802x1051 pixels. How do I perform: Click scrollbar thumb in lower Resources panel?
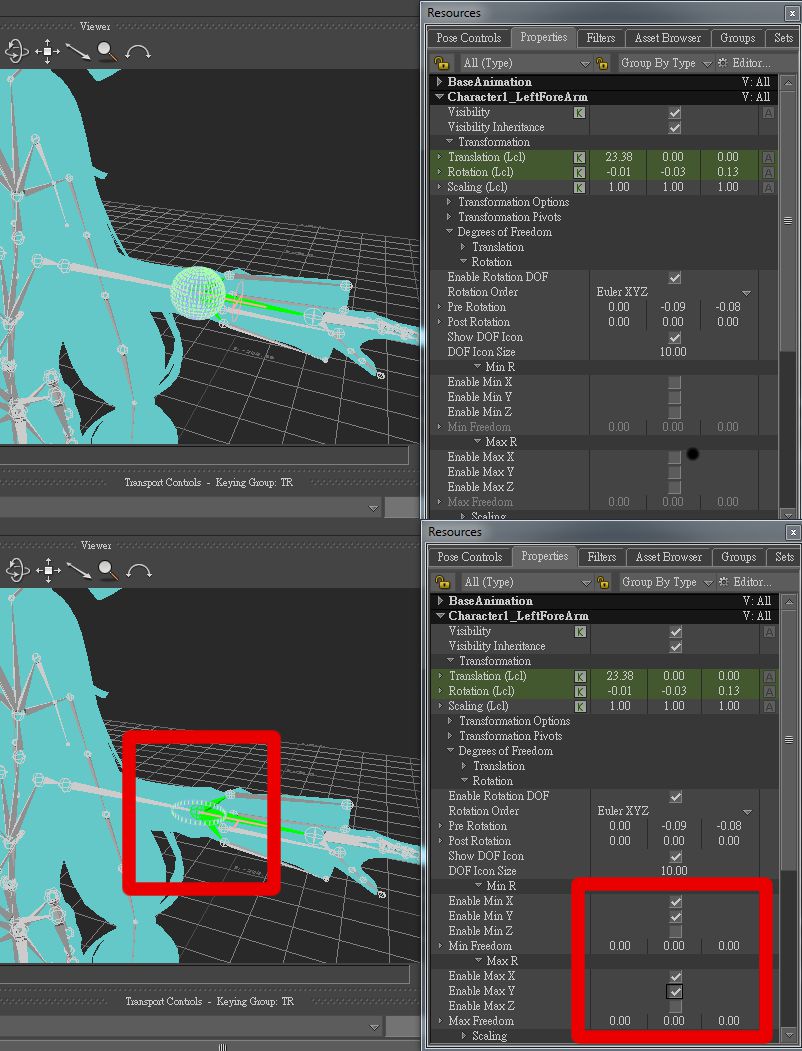click(789, 739)
